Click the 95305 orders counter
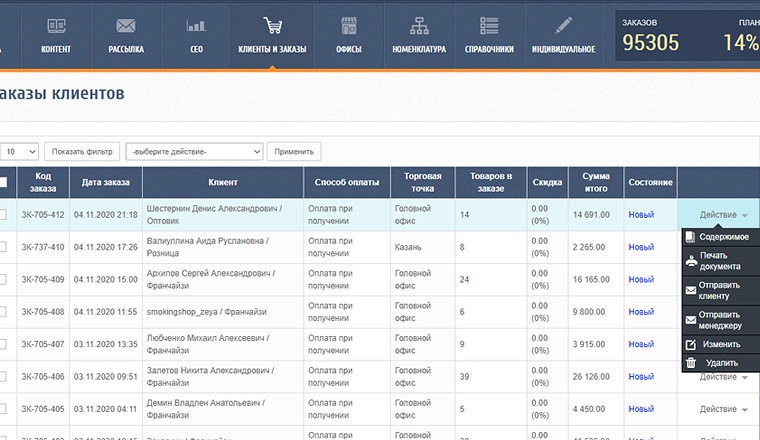Image resolution: width=760 pixels, height=440 pixels. 650,43
